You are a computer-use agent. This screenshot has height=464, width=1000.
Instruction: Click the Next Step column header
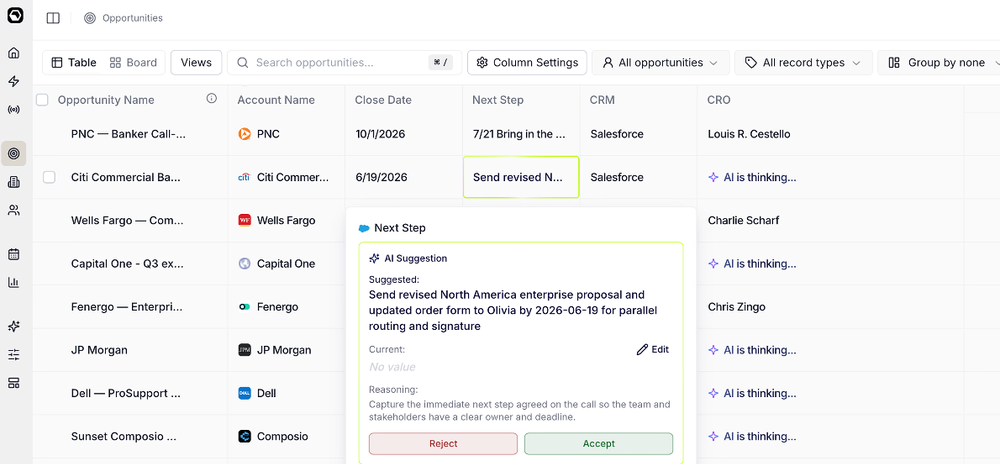click(497, 100)
